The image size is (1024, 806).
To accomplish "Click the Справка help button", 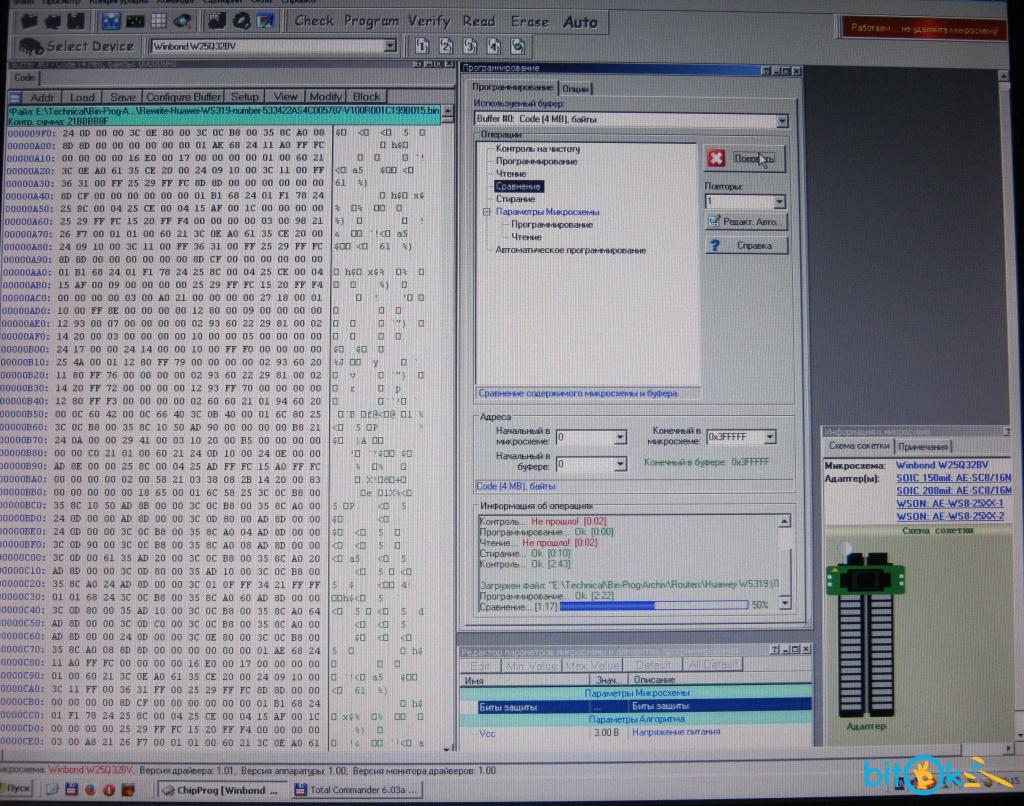I will click(746, 246).
